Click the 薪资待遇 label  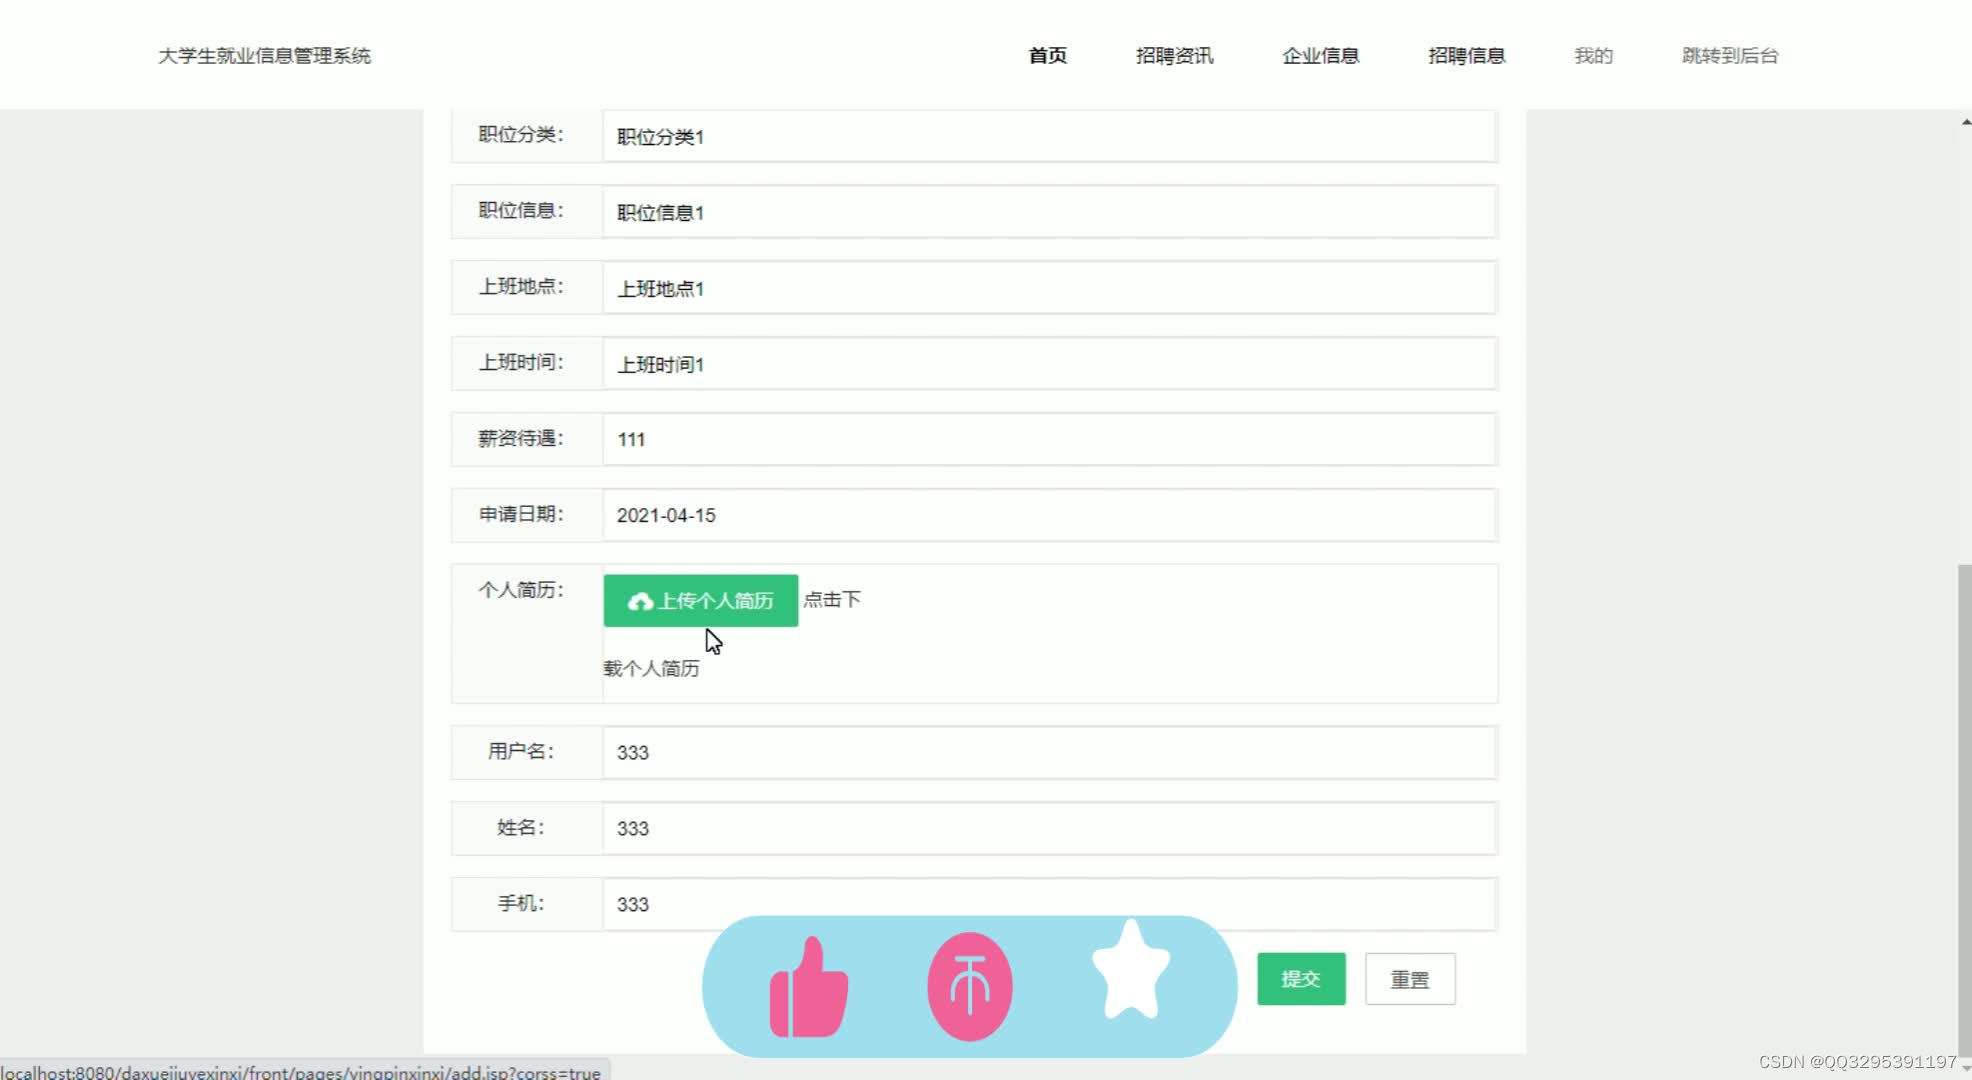point(521,438)
